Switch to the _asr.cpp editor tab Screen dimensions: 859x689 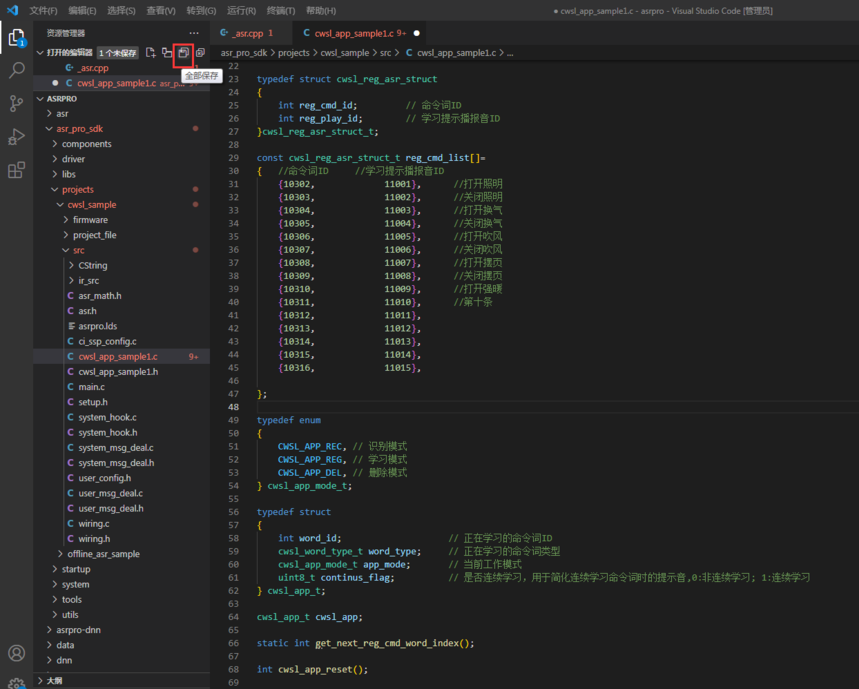[x=253, y=33]
